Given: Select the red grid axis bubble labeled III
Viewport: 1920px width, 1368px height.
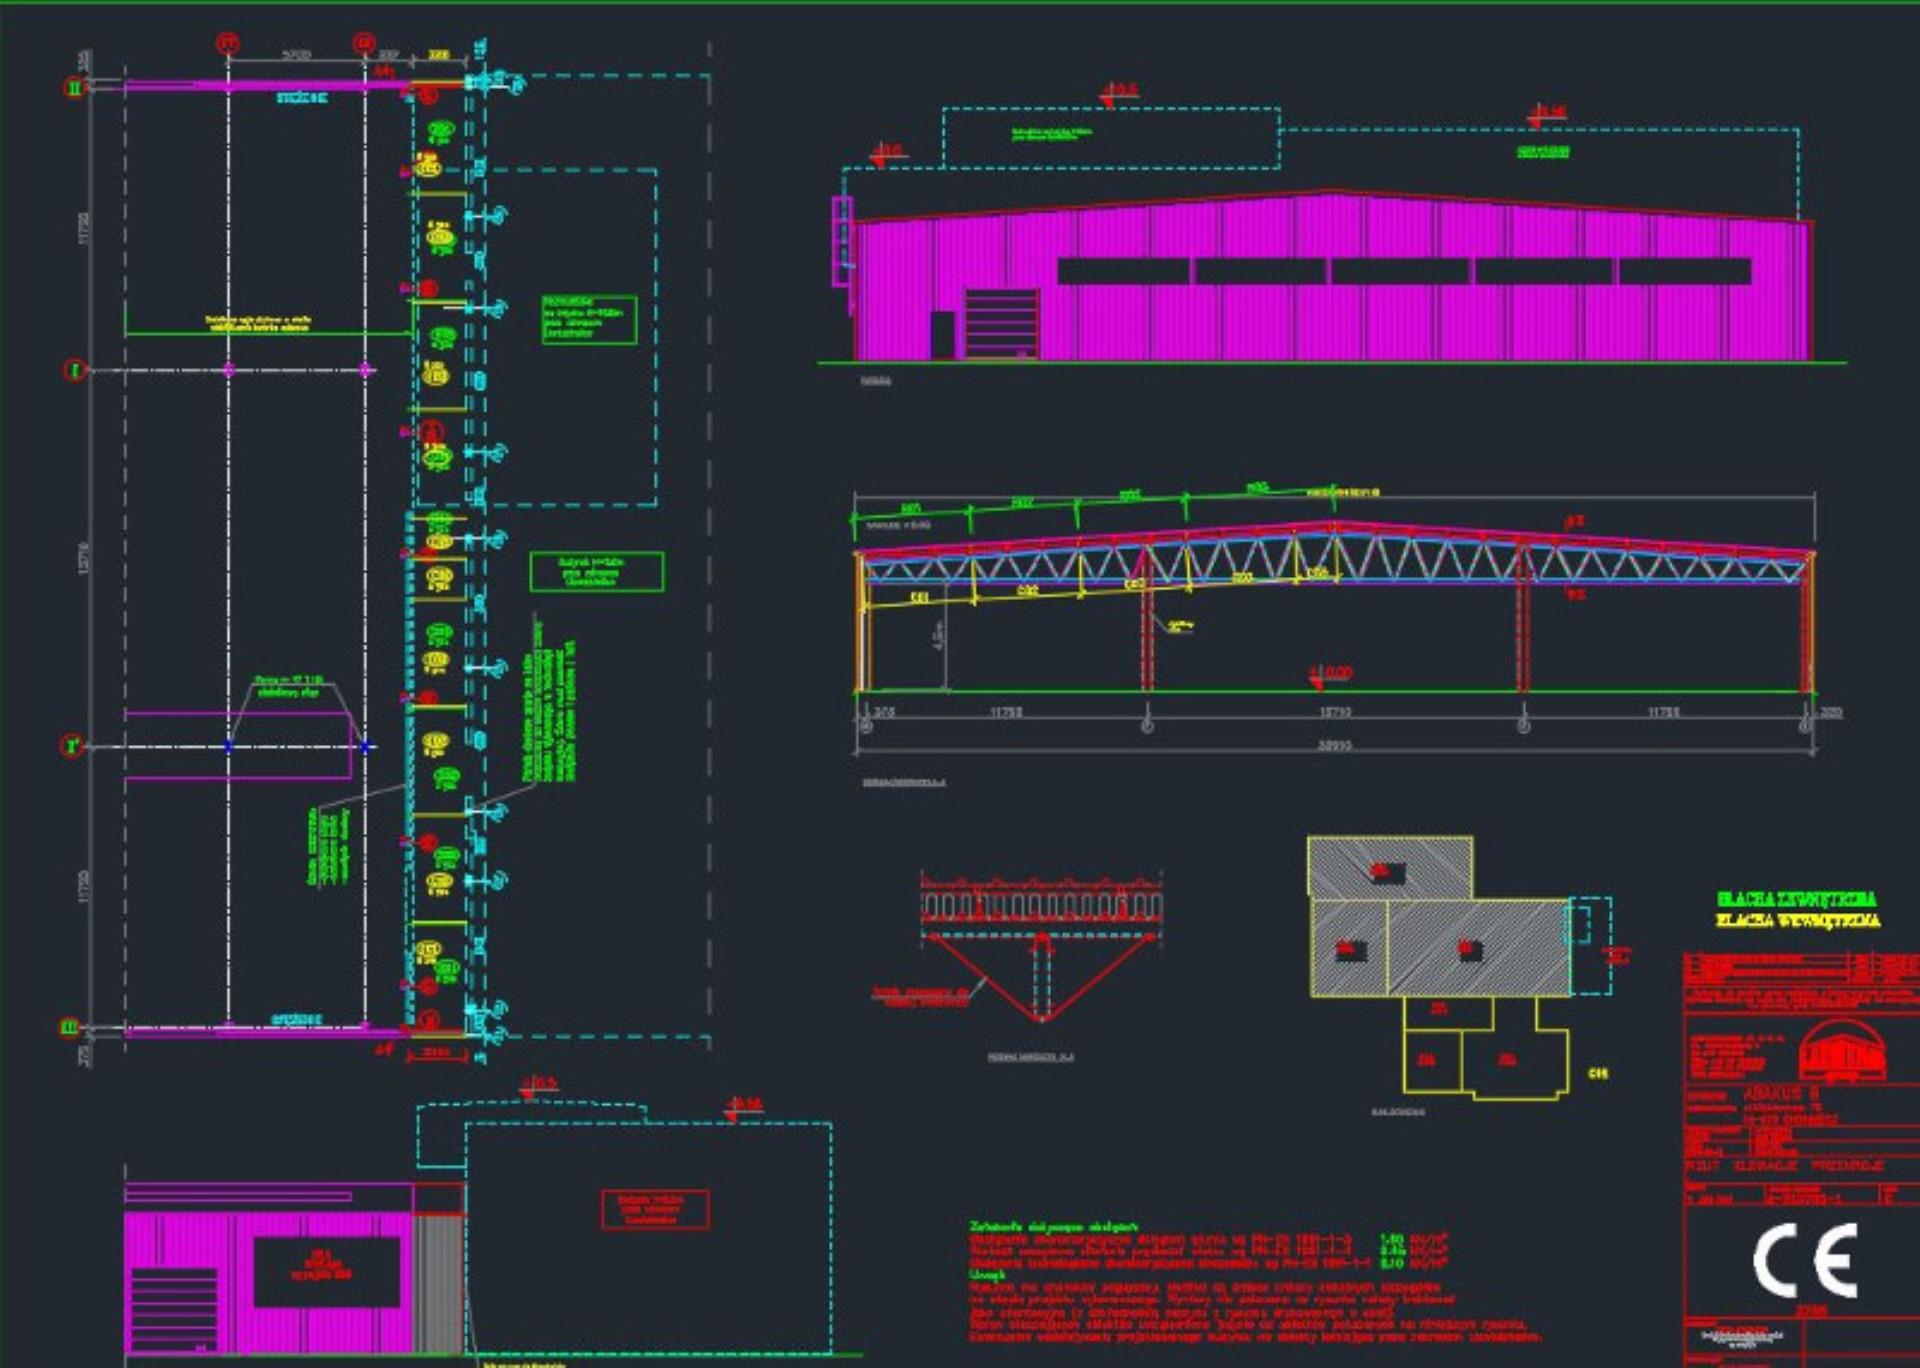Looking at the screenshot, I should pyautogui.click(x=71, y=1027).
